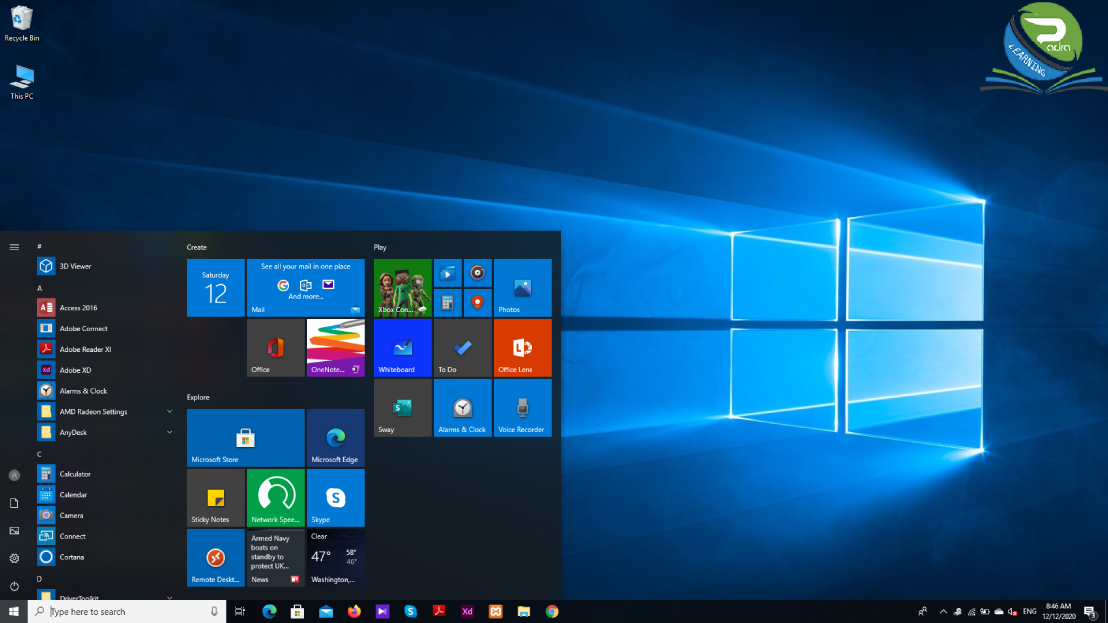Show hidden system tray icons
1108x623 pixels.
click(x=943, y=612)
